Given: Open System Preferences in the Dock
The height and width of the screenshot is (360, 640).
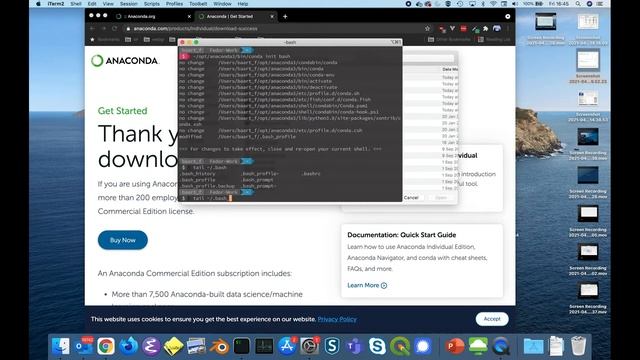Looking at the screenshot, I should coord(310,346).
